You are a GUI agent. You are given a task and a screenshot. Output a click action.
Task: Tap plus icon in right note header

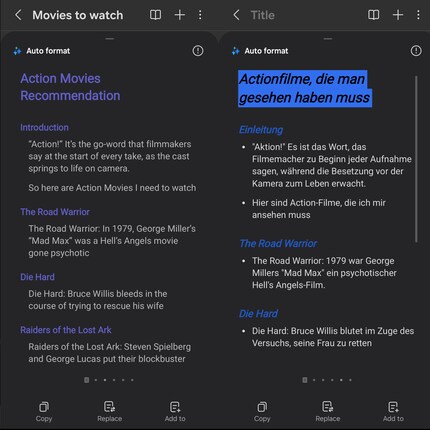398,15
